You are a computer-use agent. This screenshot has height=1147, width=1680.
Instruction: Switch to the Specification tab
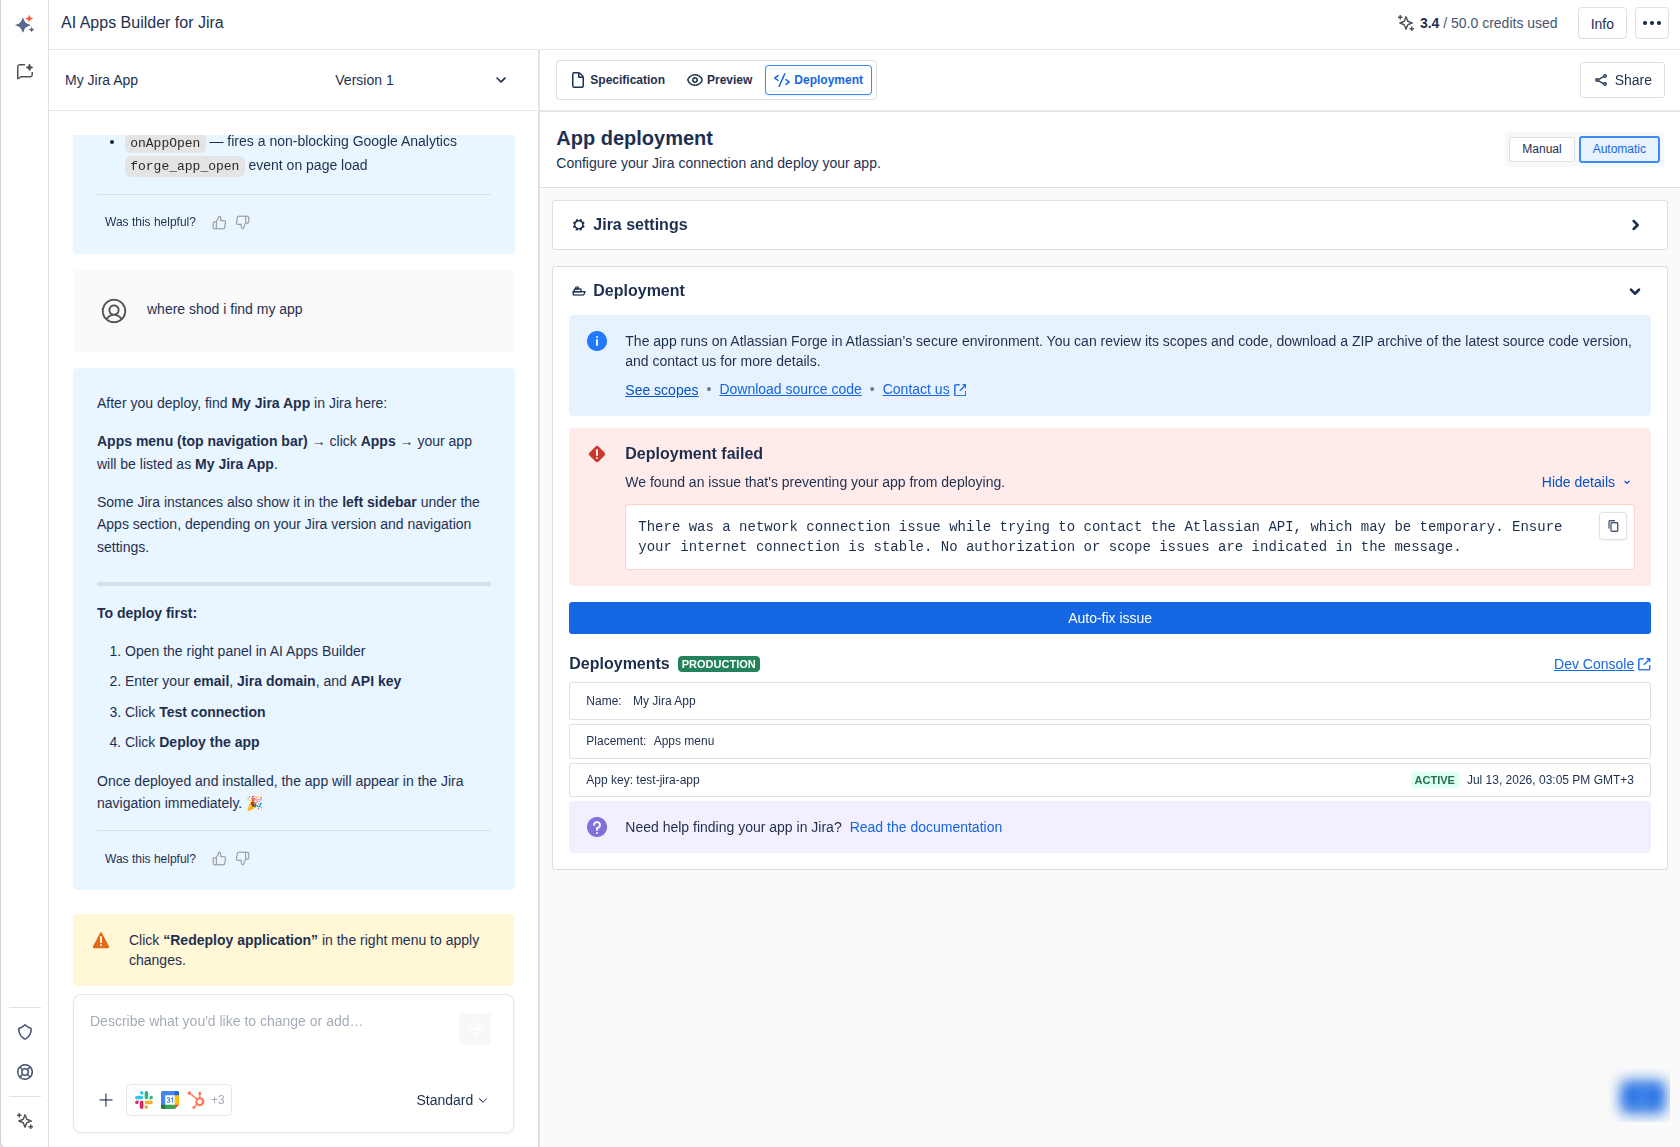[x=618, y=80]
